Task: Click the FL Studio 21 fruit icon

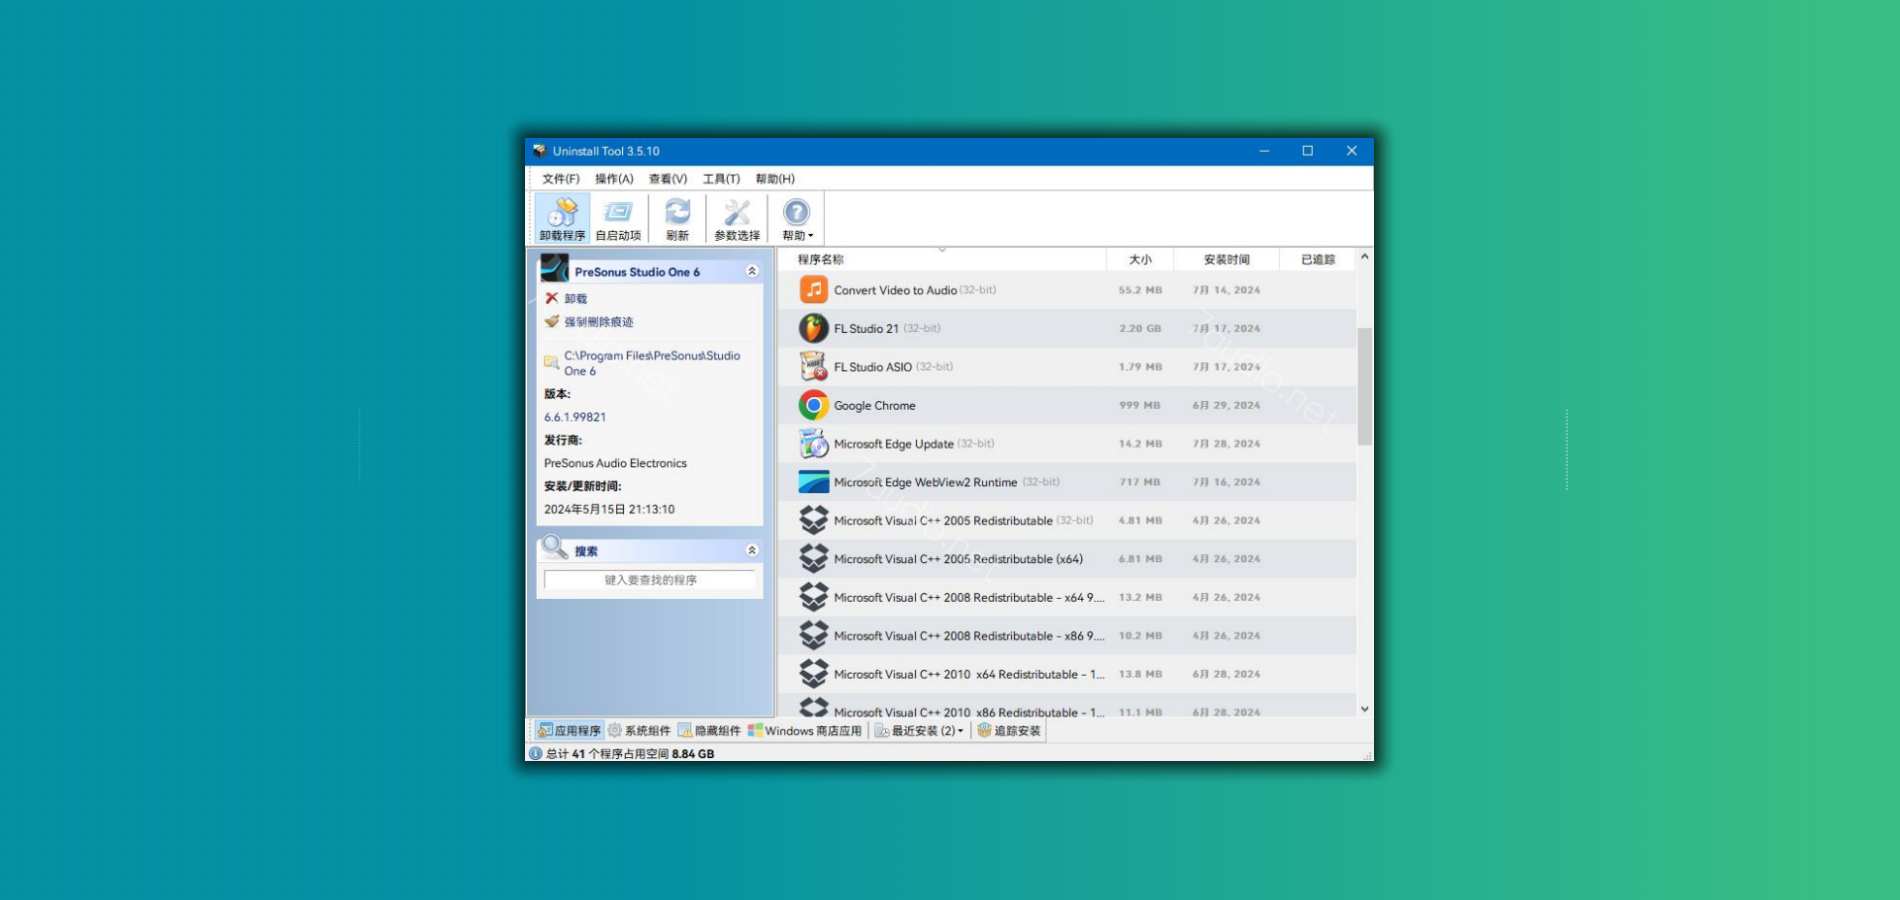Action: pyautogui.click(x=814, y=328)
